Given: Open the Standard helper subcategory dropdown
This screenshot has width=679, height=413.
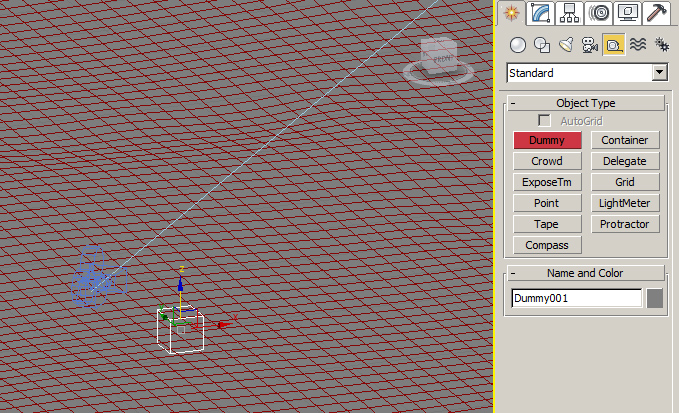Looking at the screenshot, I should (587, 73).
